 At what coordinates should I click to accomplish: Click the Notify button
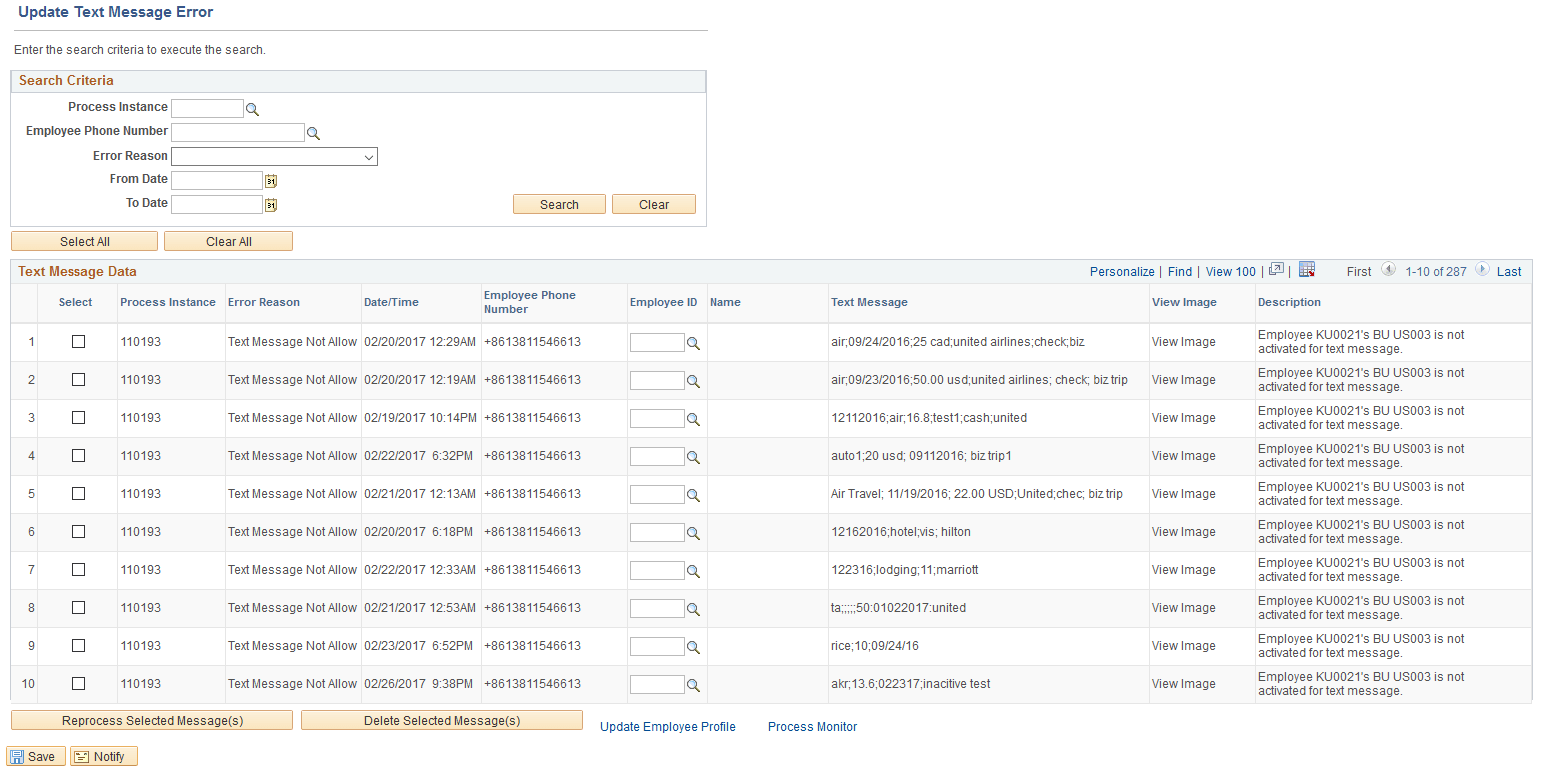pyautogui.click(x=103, y=756)
